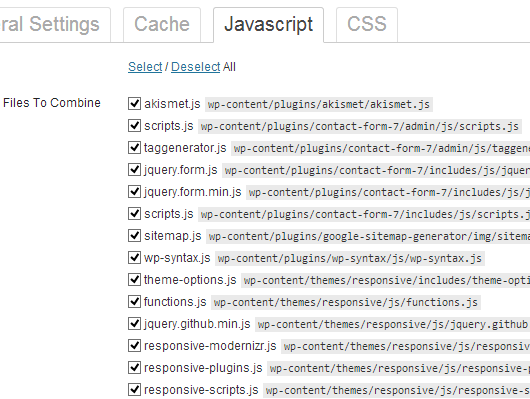This screenshot has width=530, height=399.
Task: Uncheck the taggenerator.js checkbox
Action: click(x=134, y=147)
